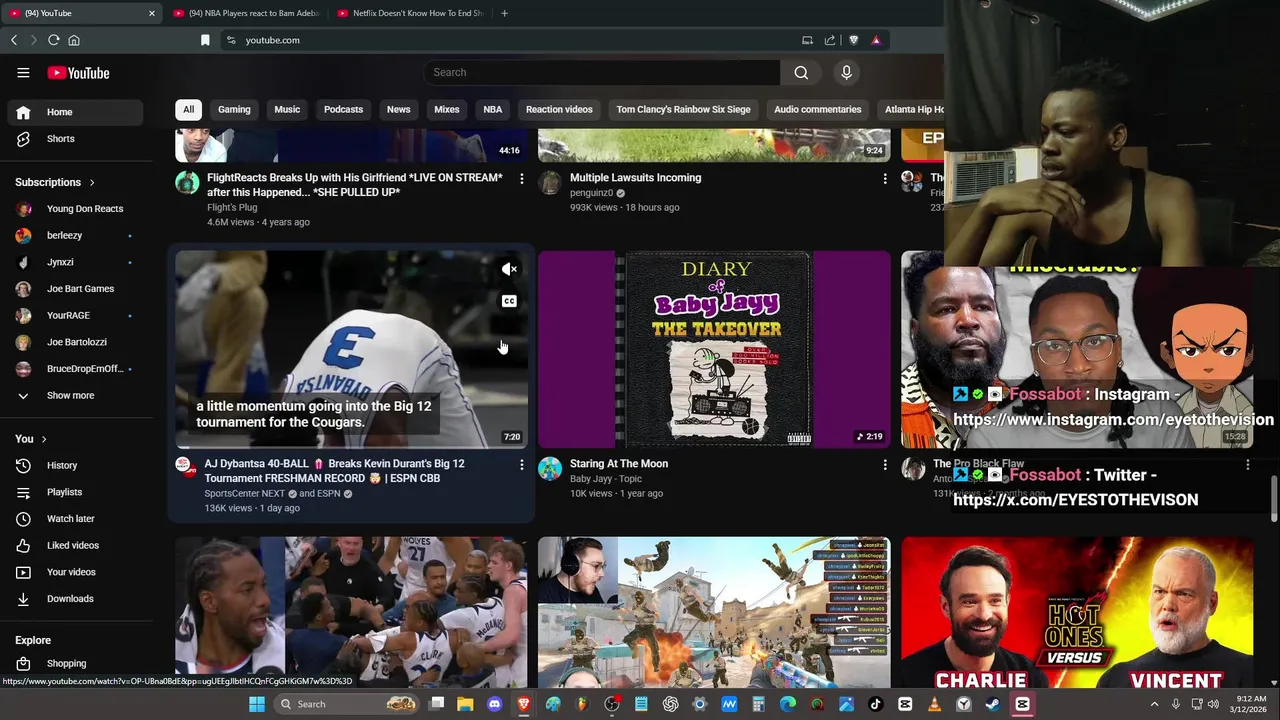
Task: Open Your videos in the sidebar
Action: (75, 572)
